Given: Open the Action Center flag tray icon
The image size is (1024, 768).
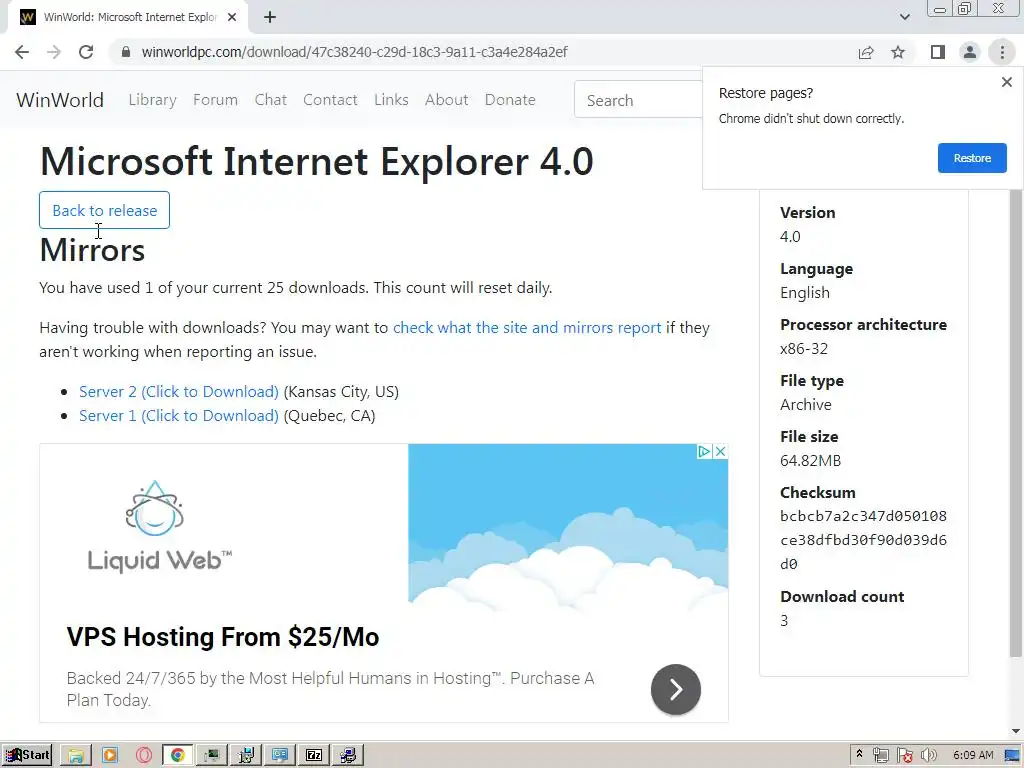Looking at the screenshot, I should 904,756.
